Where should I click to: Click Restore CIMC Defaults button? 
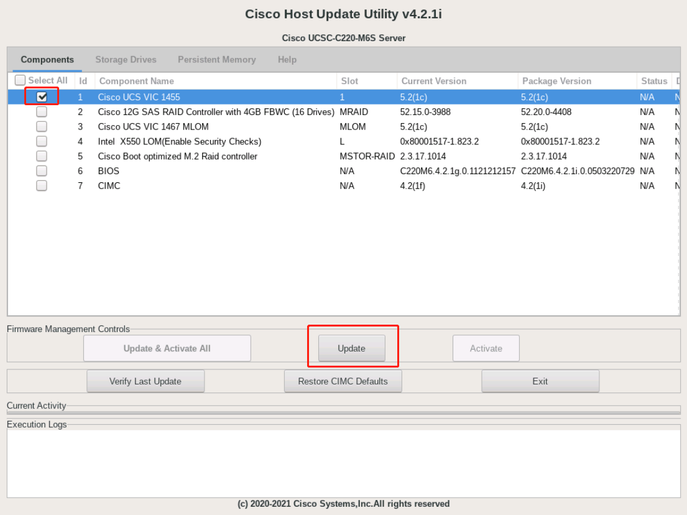tap(343, 381)
